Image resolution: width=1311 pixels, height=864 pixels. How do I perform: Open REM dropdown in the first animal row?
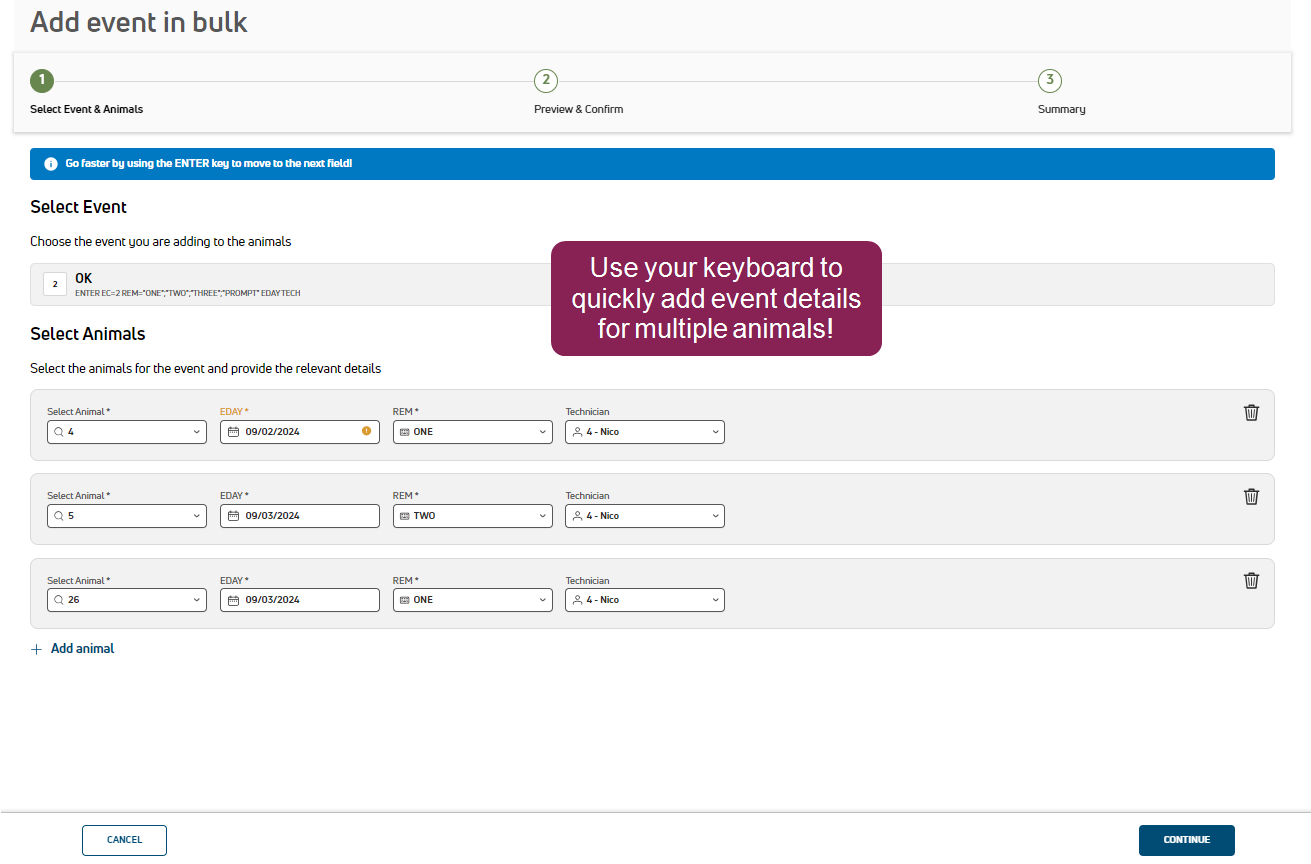(x=472, y=432)
